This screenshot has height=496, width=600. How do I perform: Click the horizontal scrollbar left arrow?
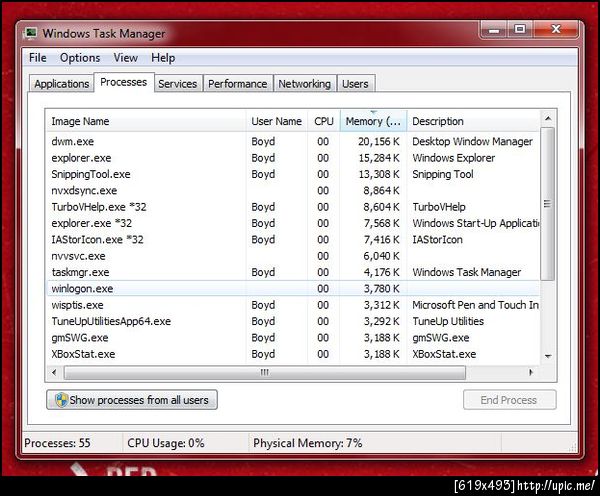click(54, 372)
